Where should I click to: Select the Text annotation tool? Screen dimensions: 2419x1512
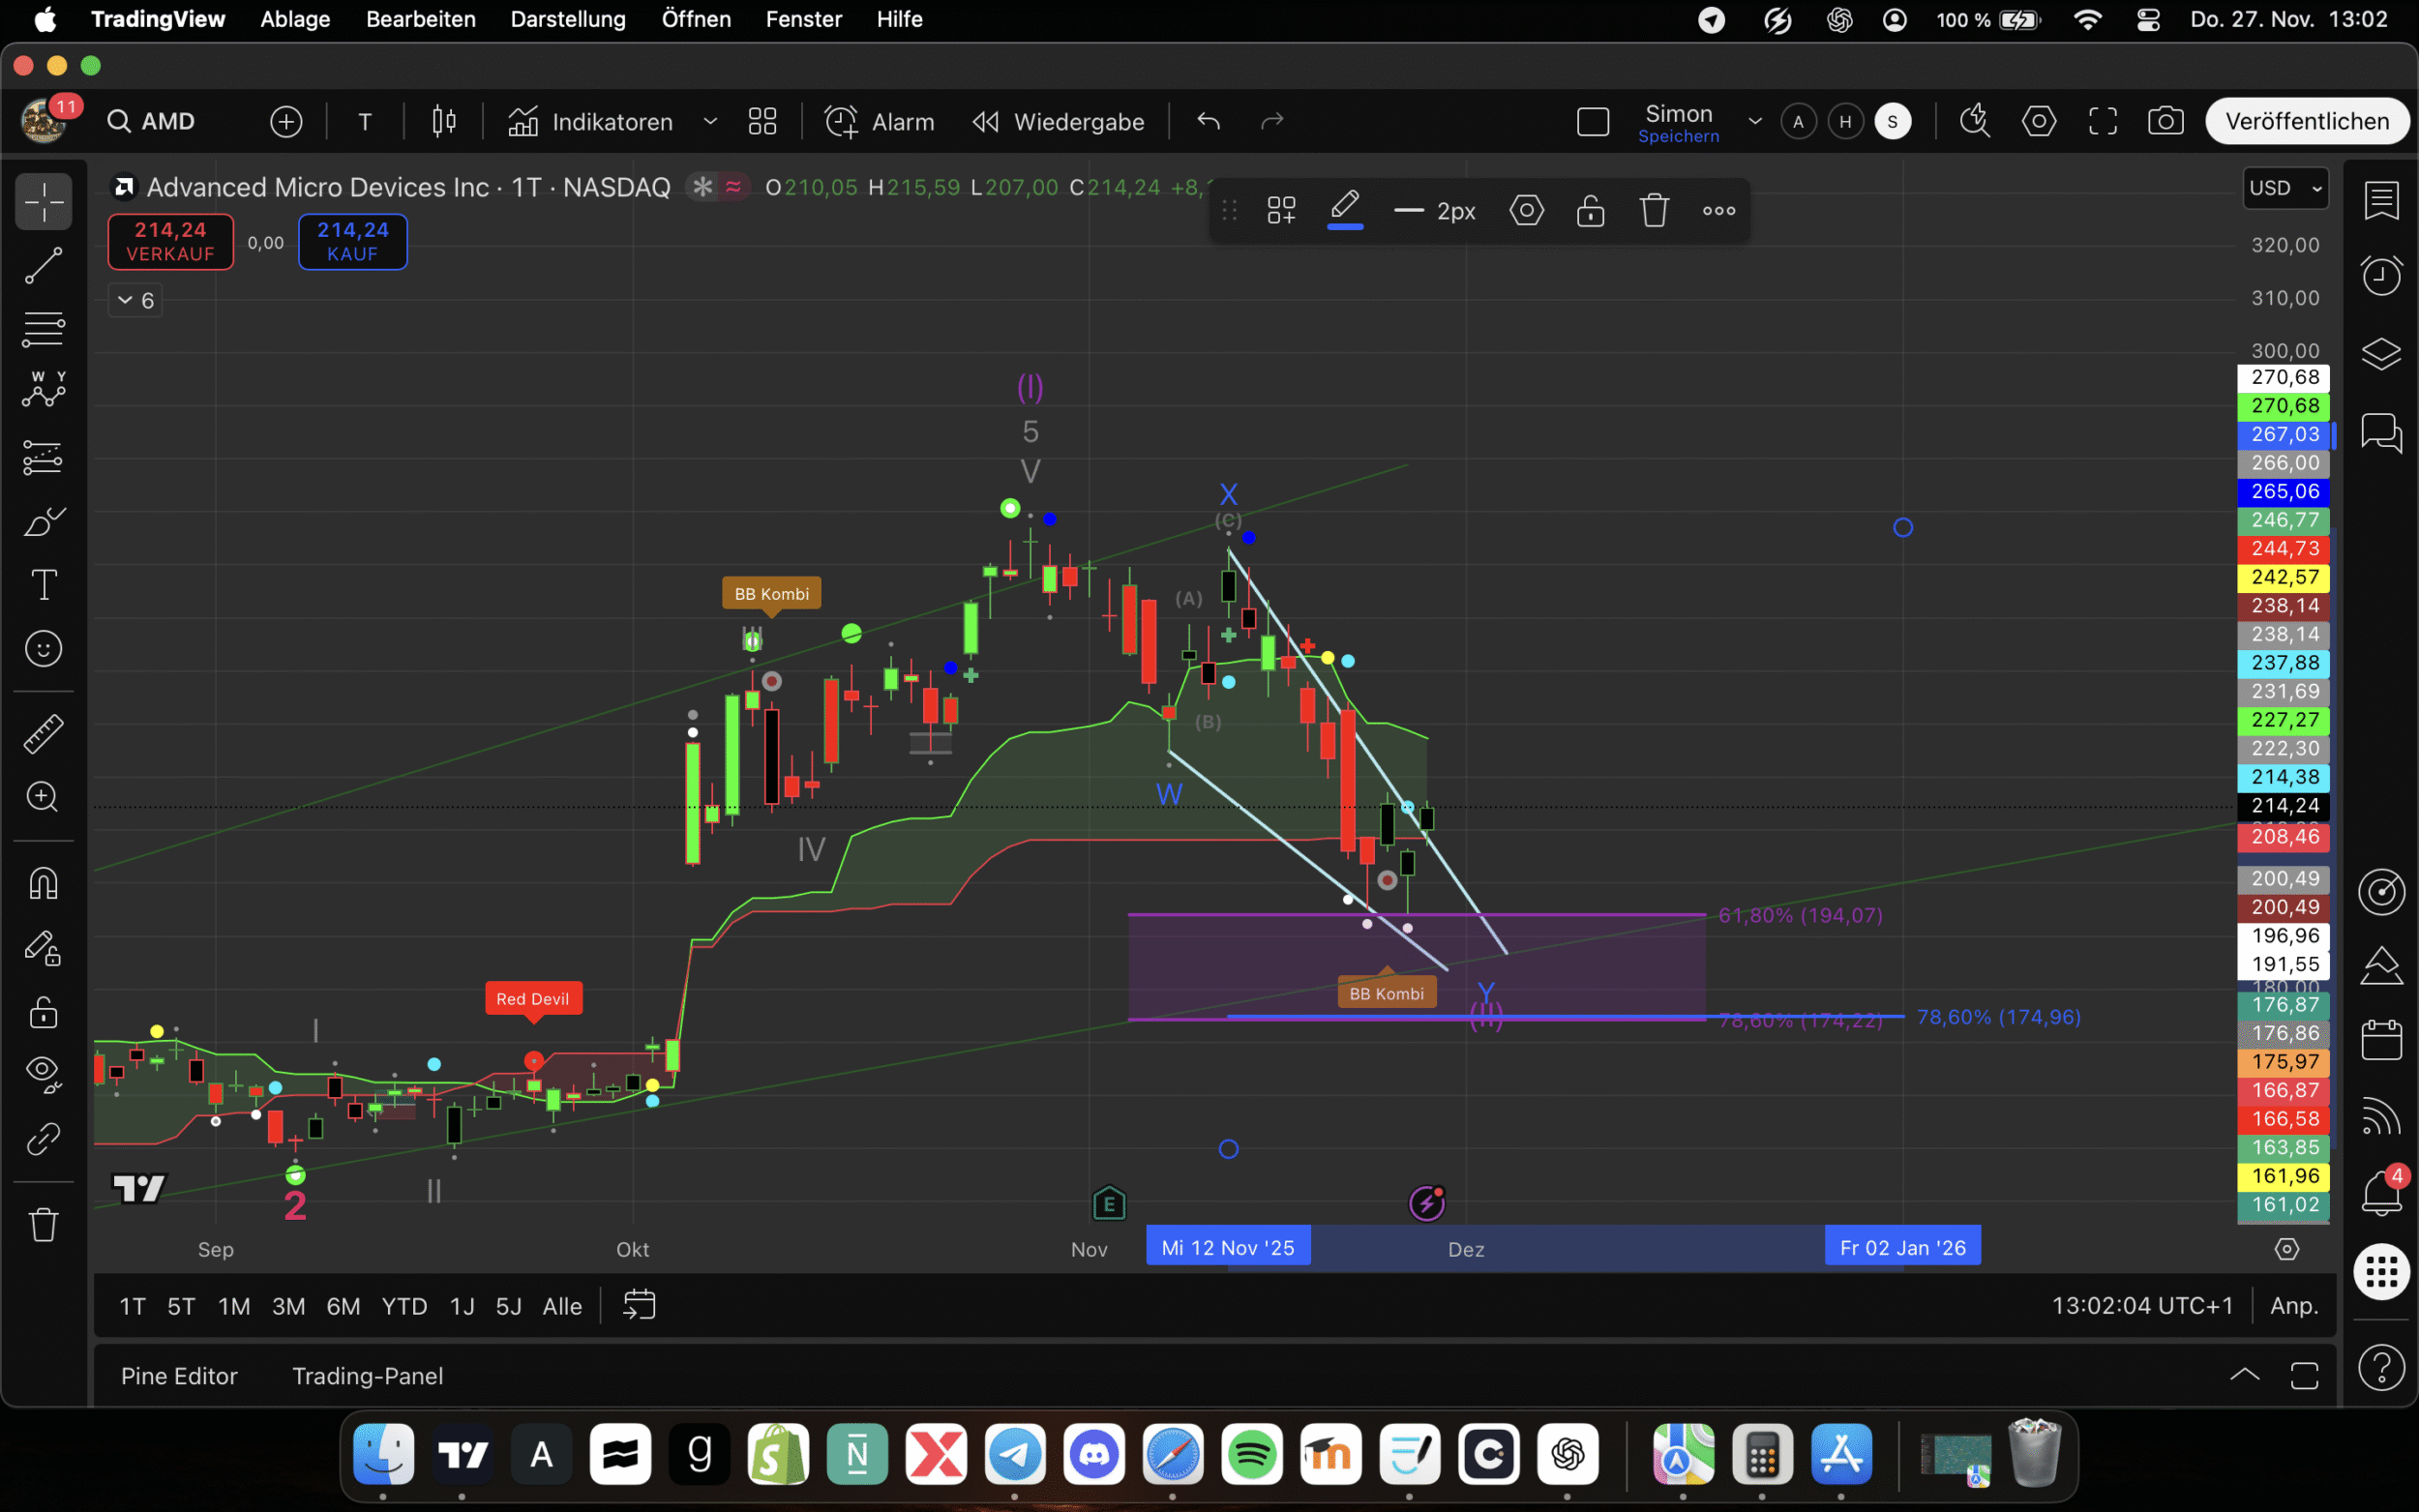(x=43, y=585)
